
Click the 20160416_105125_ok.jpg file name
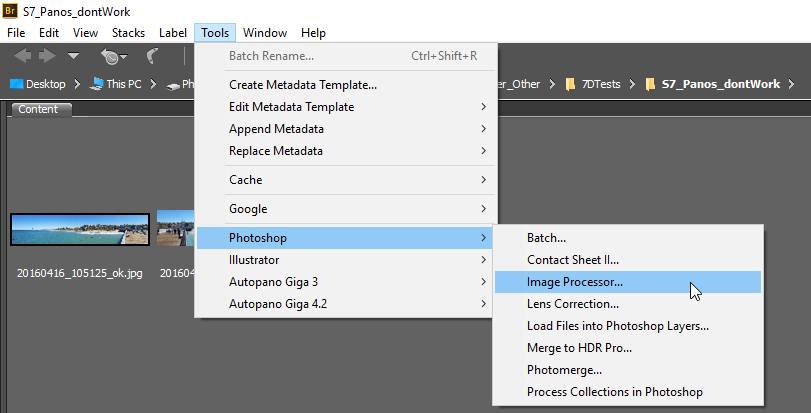[x=80, y=273]
